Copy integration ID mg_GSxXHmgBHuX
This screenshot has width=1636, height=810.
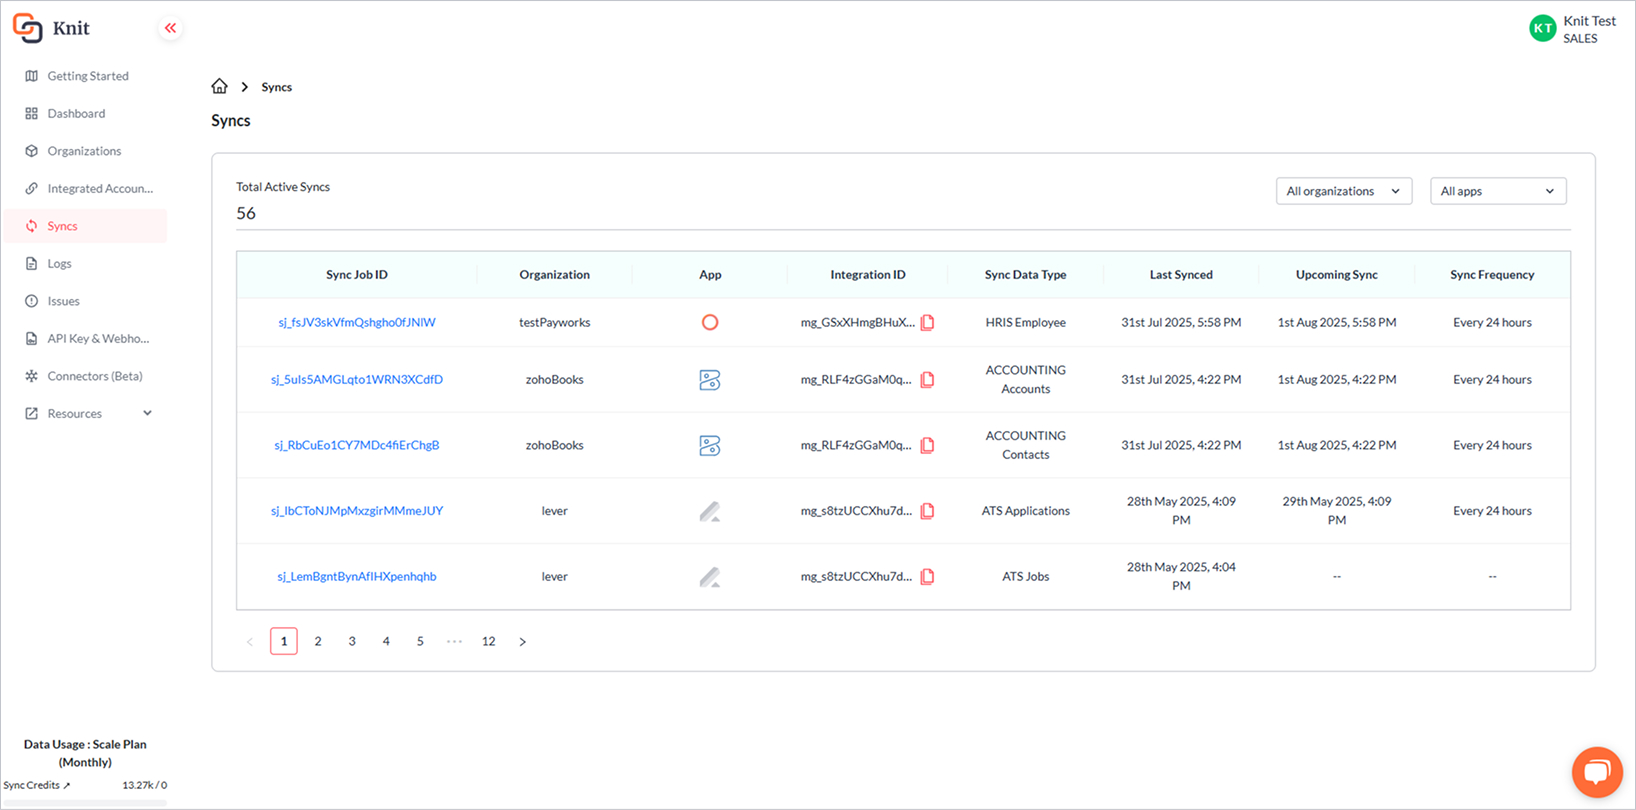point(927,322)
